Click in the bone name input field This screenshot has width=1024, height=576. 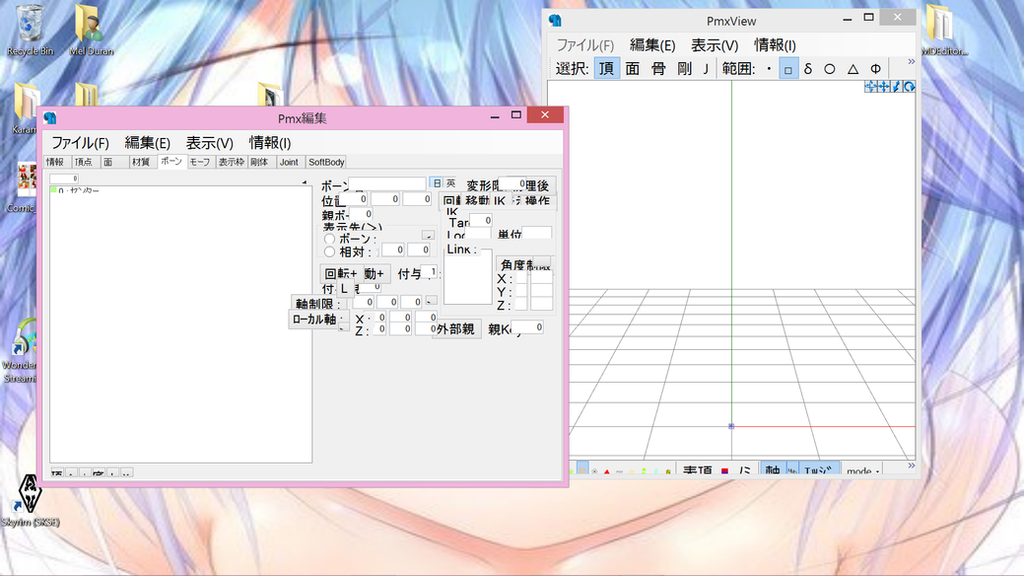pos(387,184)
